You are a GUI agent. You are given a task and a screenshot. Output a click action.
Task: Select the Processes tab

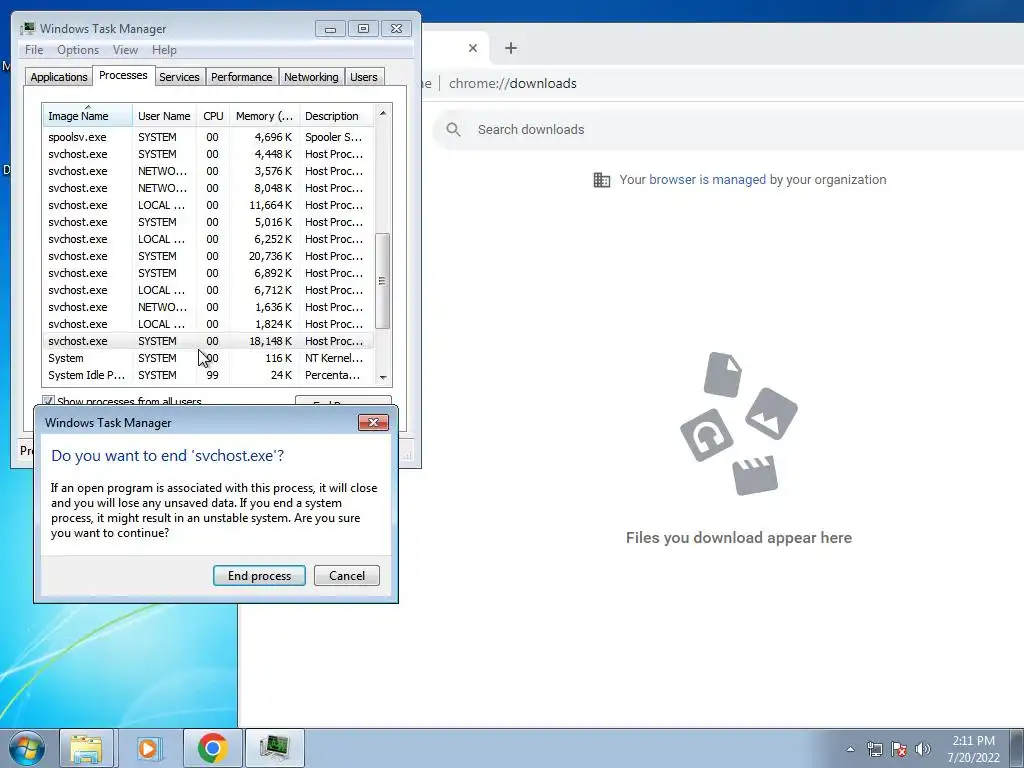tap(123, 76)
